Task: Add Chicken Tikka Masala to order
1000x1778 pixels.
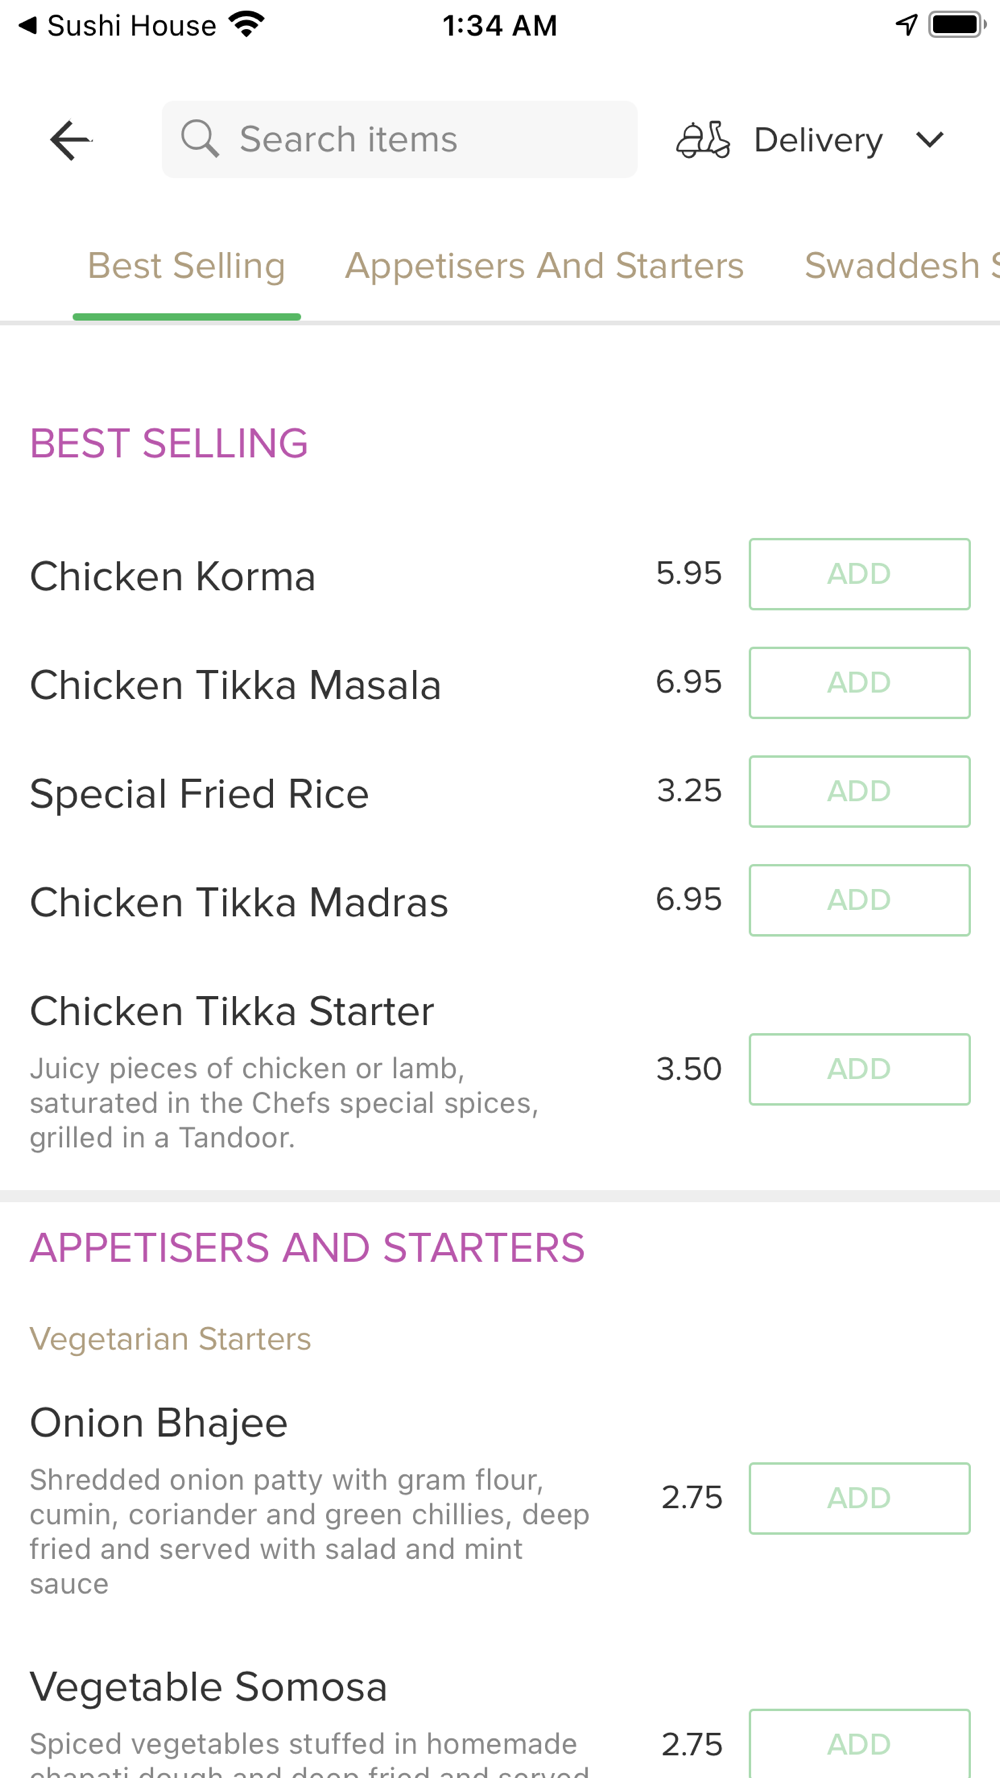Action: (859, 683)
